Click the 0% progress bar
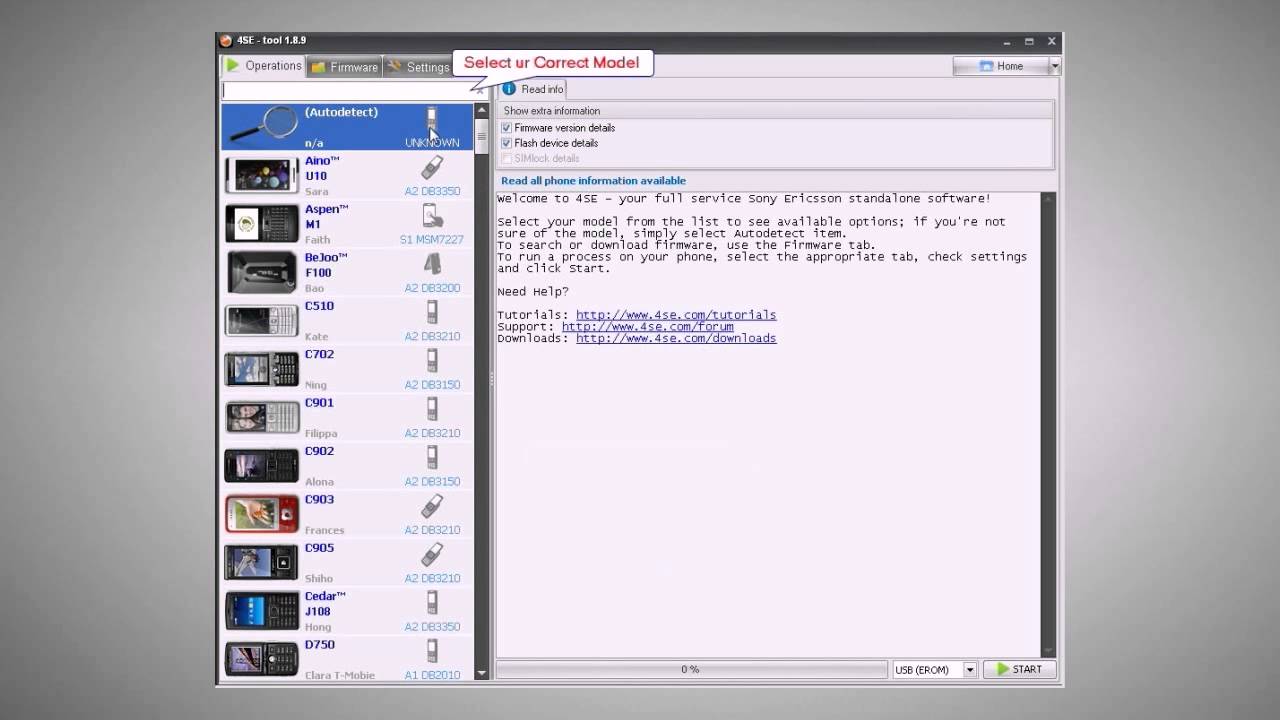Image resolution: width=1280 pixels, height=720 pixels. (x=691, y=670)
